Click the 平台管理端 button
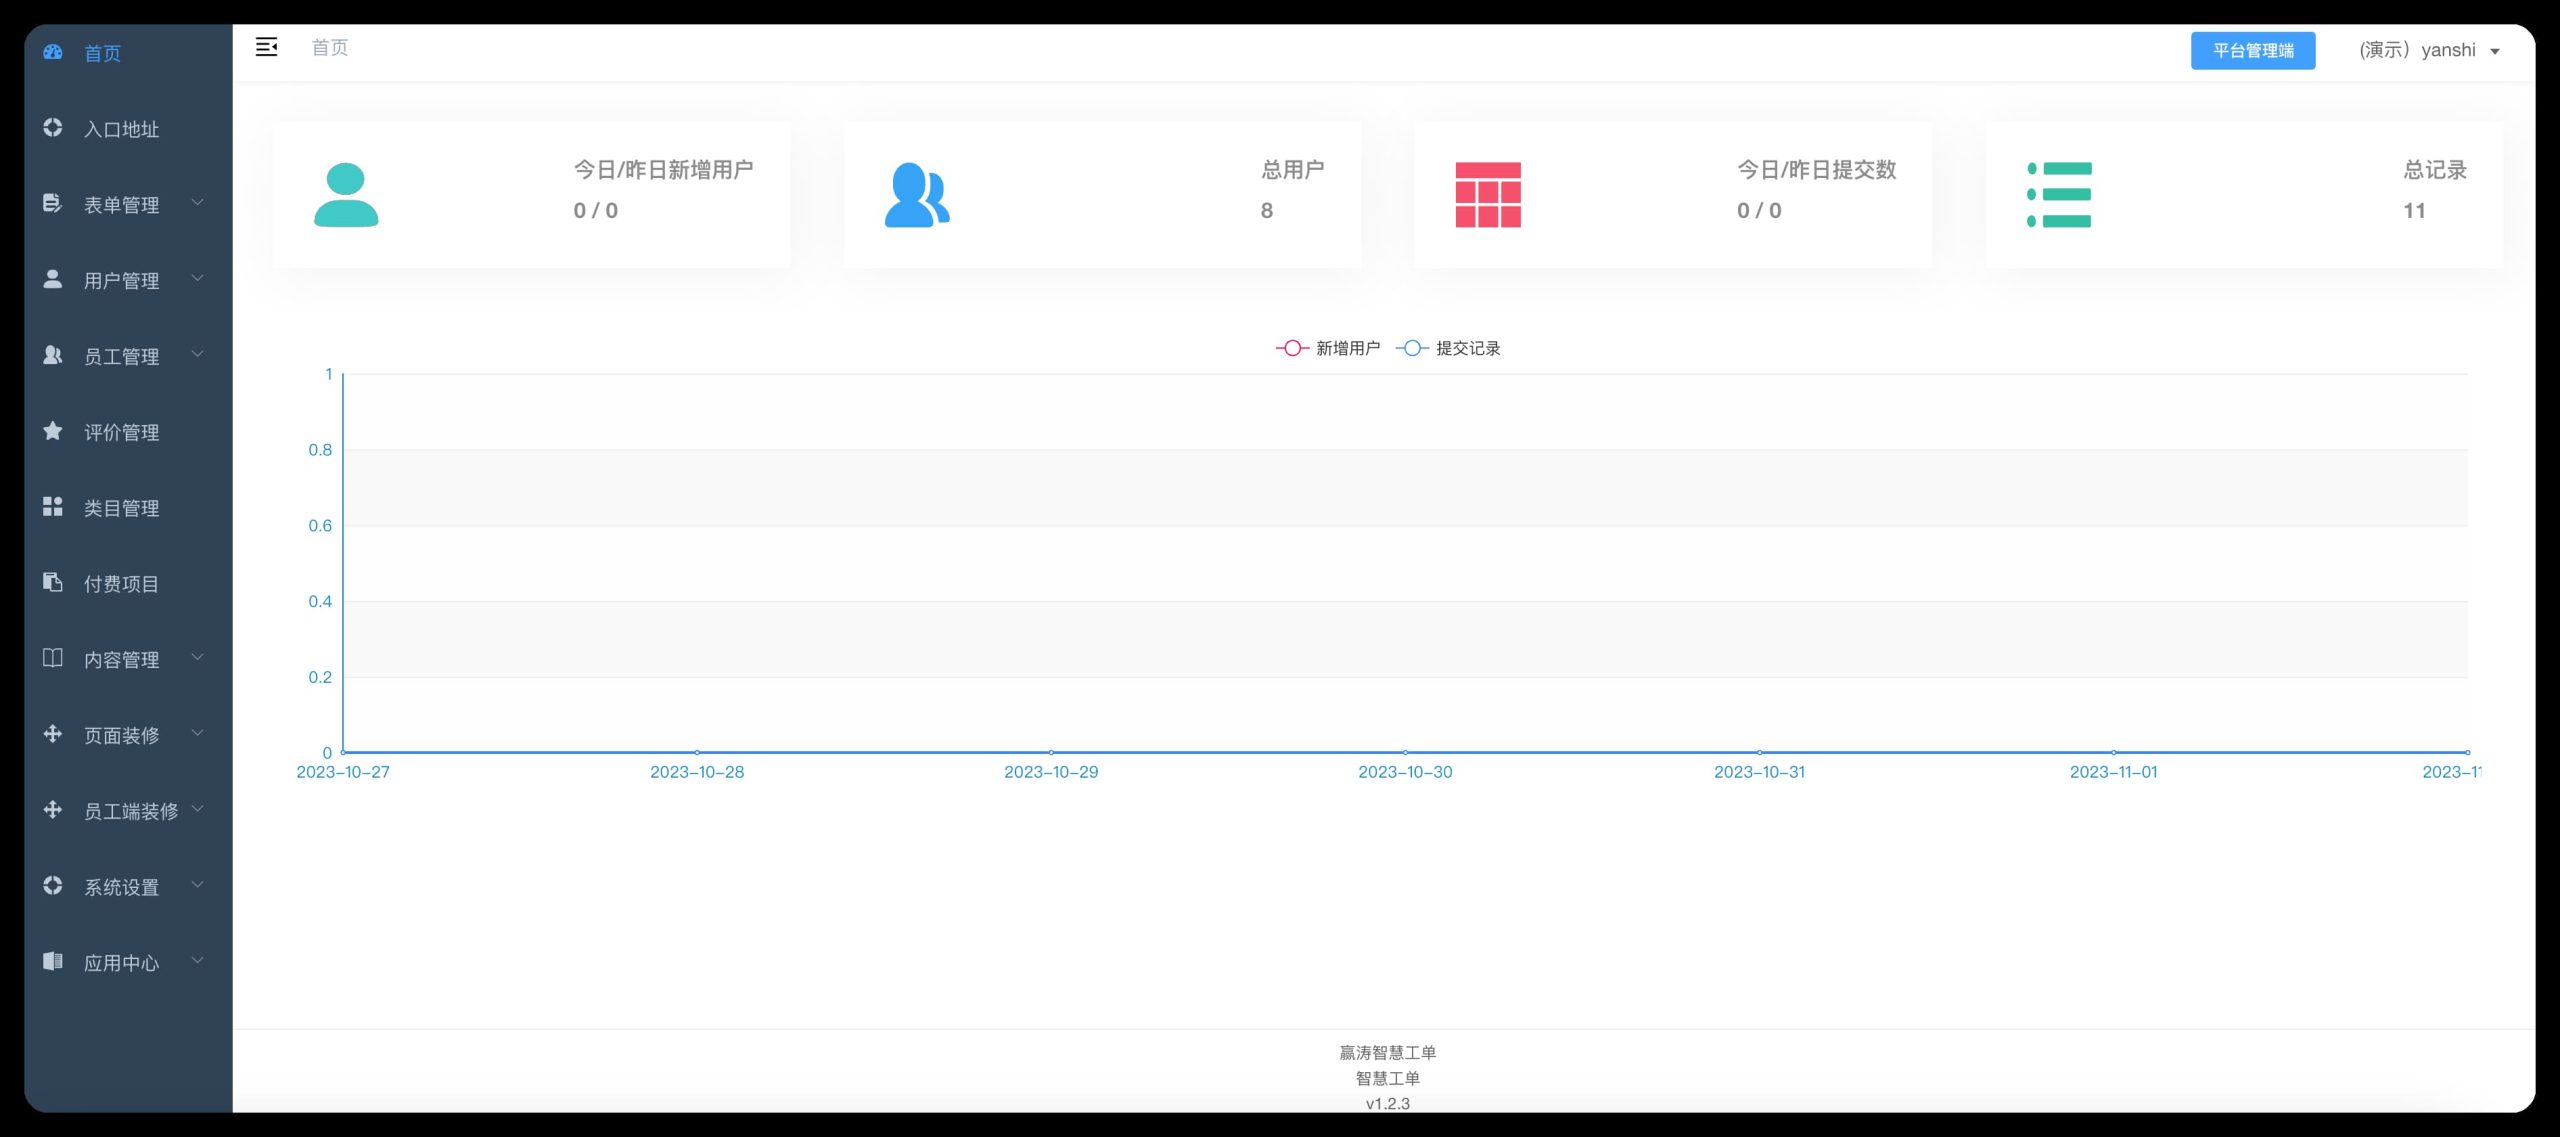Screen dimensions: 2560x1137 pyautogui.click(x=2252, y=50)
